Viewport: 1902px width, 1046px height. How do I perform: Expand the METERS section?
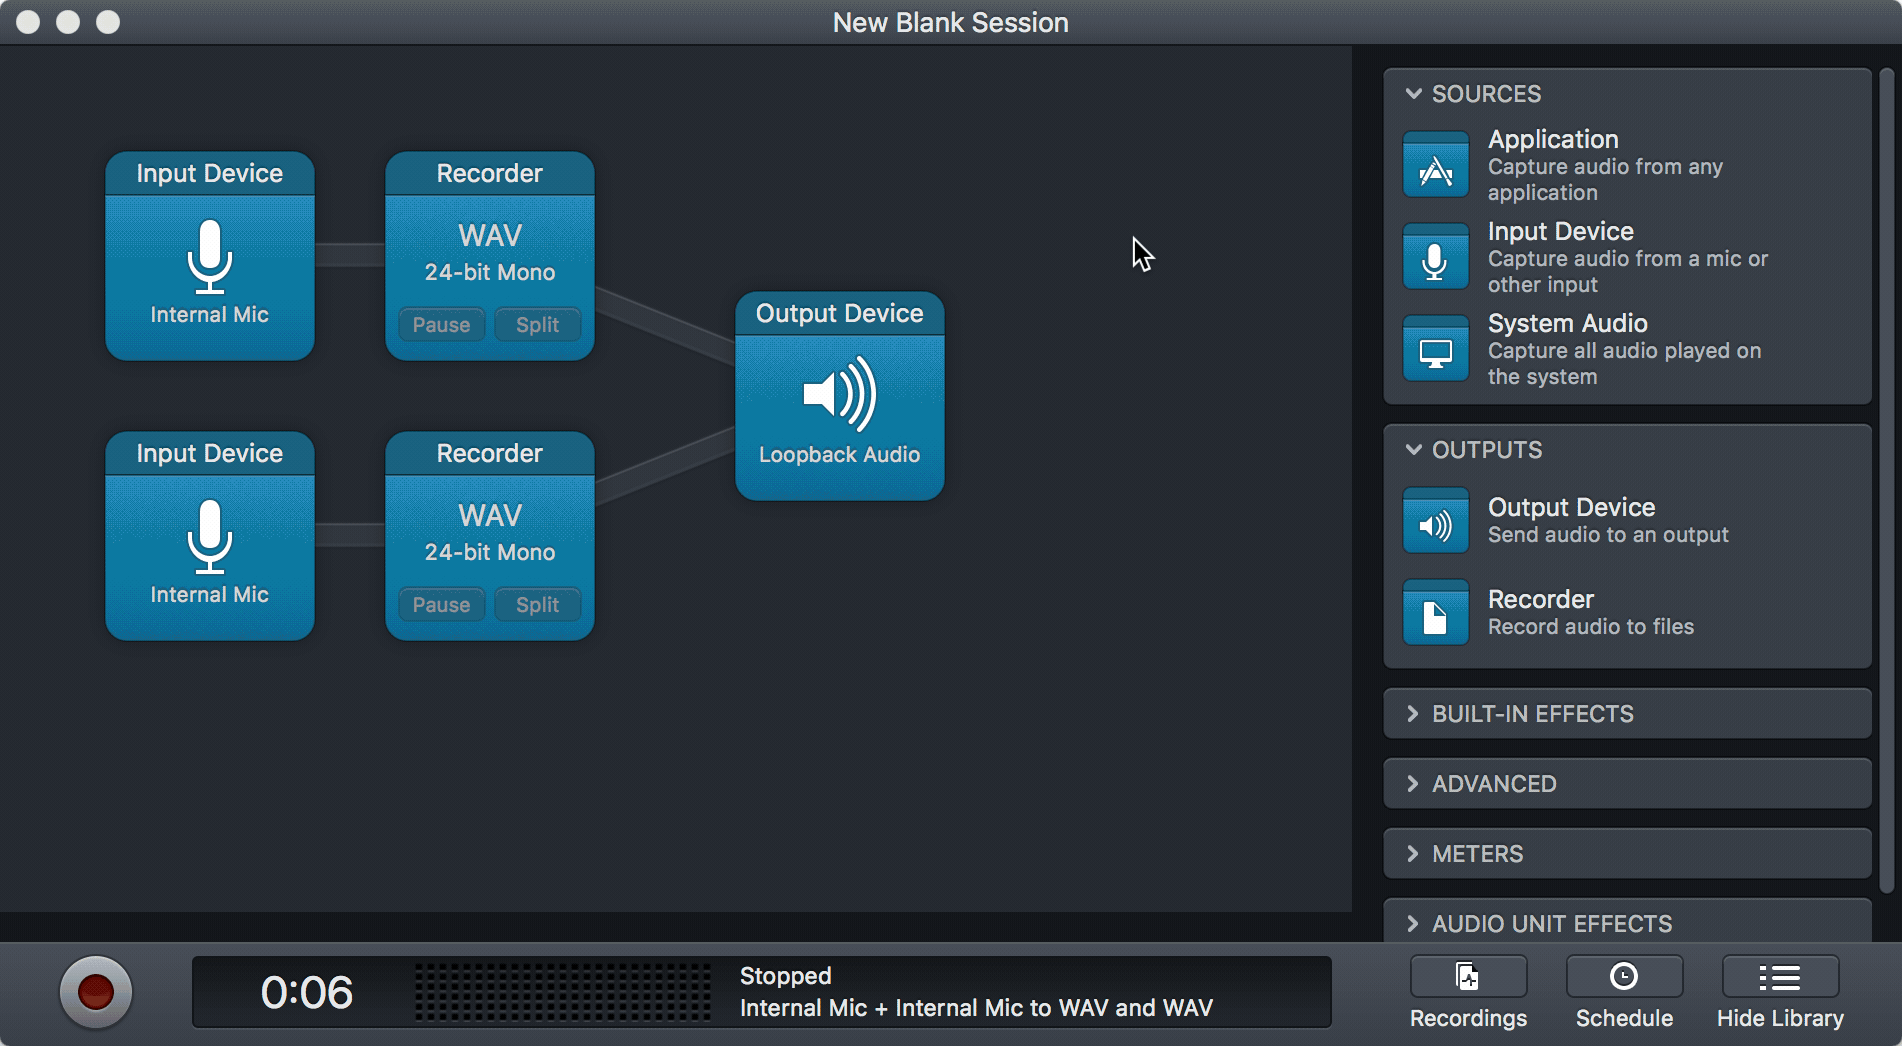pyautogui.click(x=1413, y=854)
